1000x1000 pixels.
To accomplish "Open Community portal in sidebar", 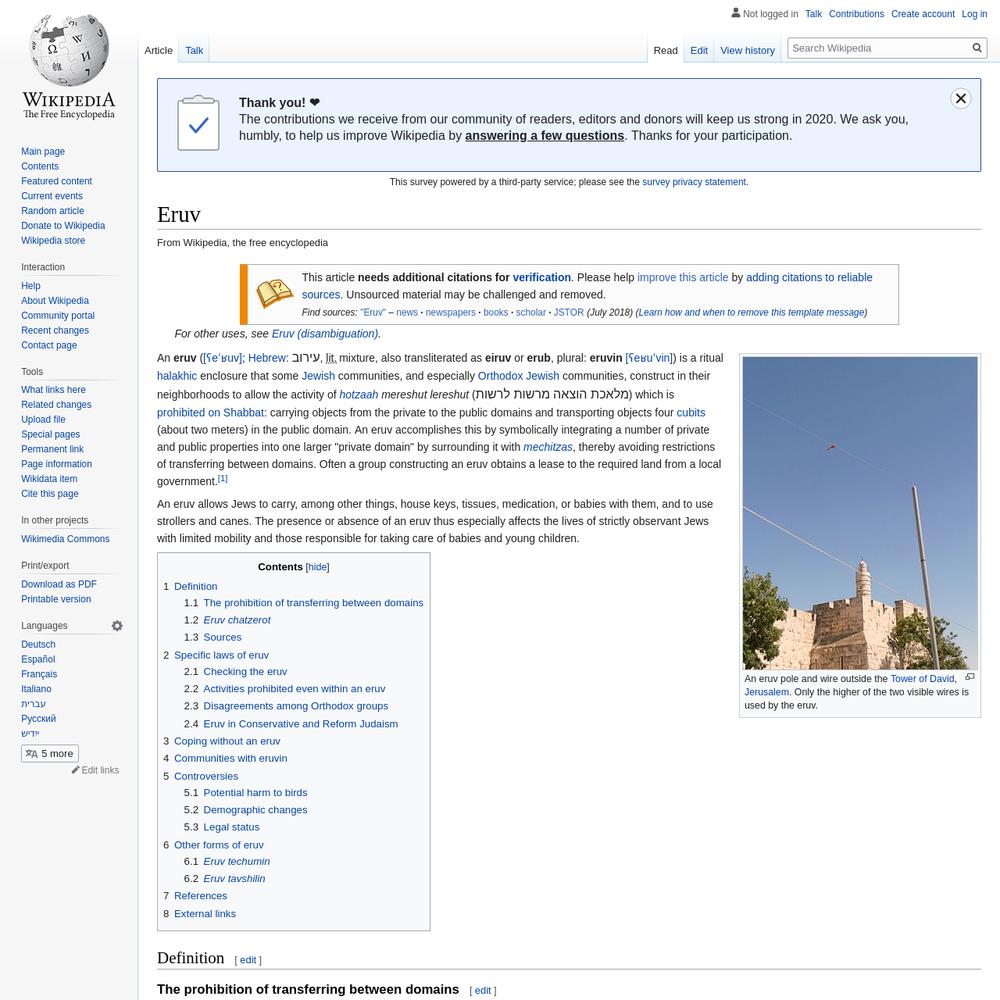I will [57, 315].
